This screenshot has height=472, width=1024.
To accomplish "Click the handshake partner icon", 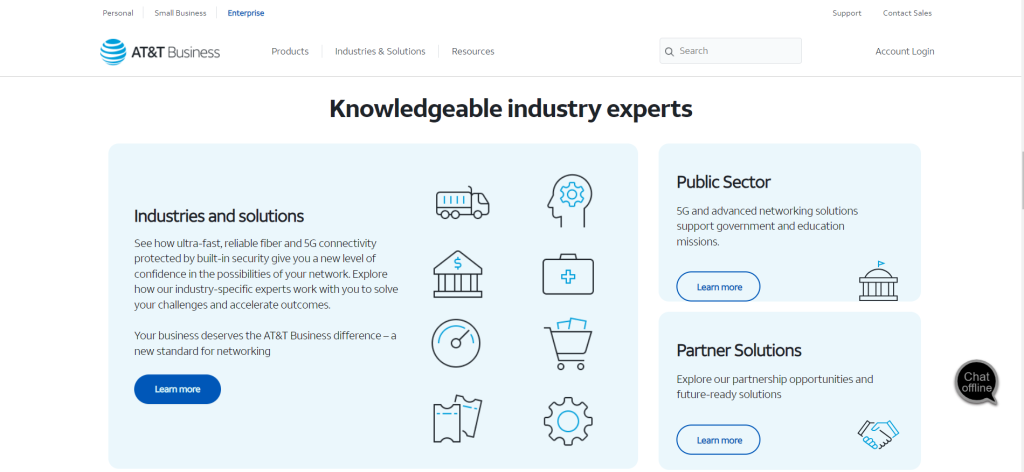I will coord(878,433).
